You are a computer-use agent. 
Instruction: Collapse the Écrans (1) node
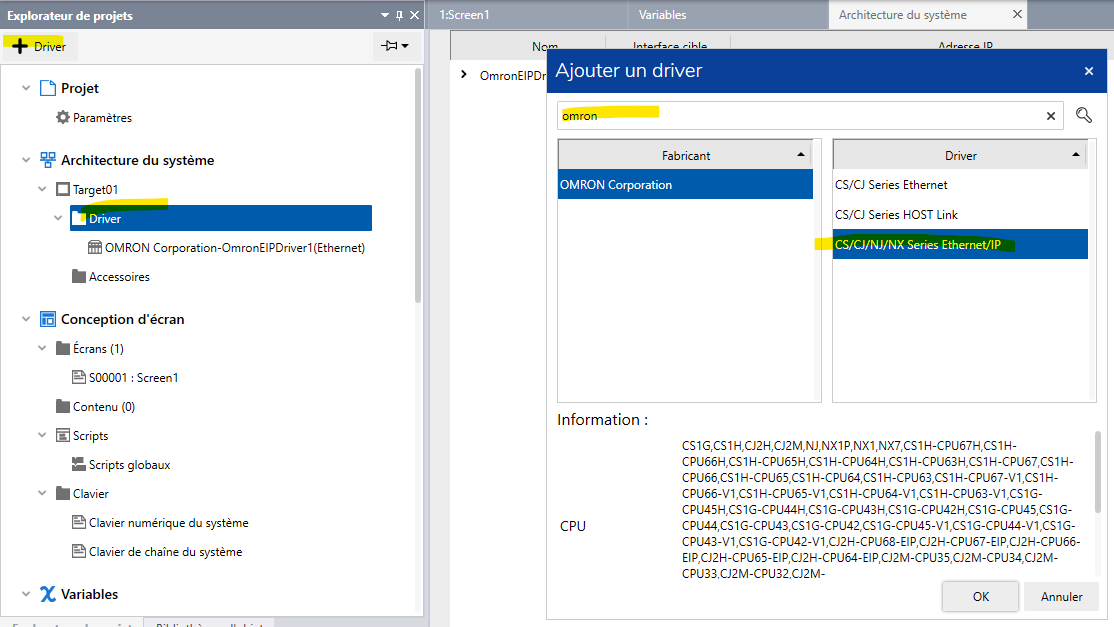pos(42,348)
